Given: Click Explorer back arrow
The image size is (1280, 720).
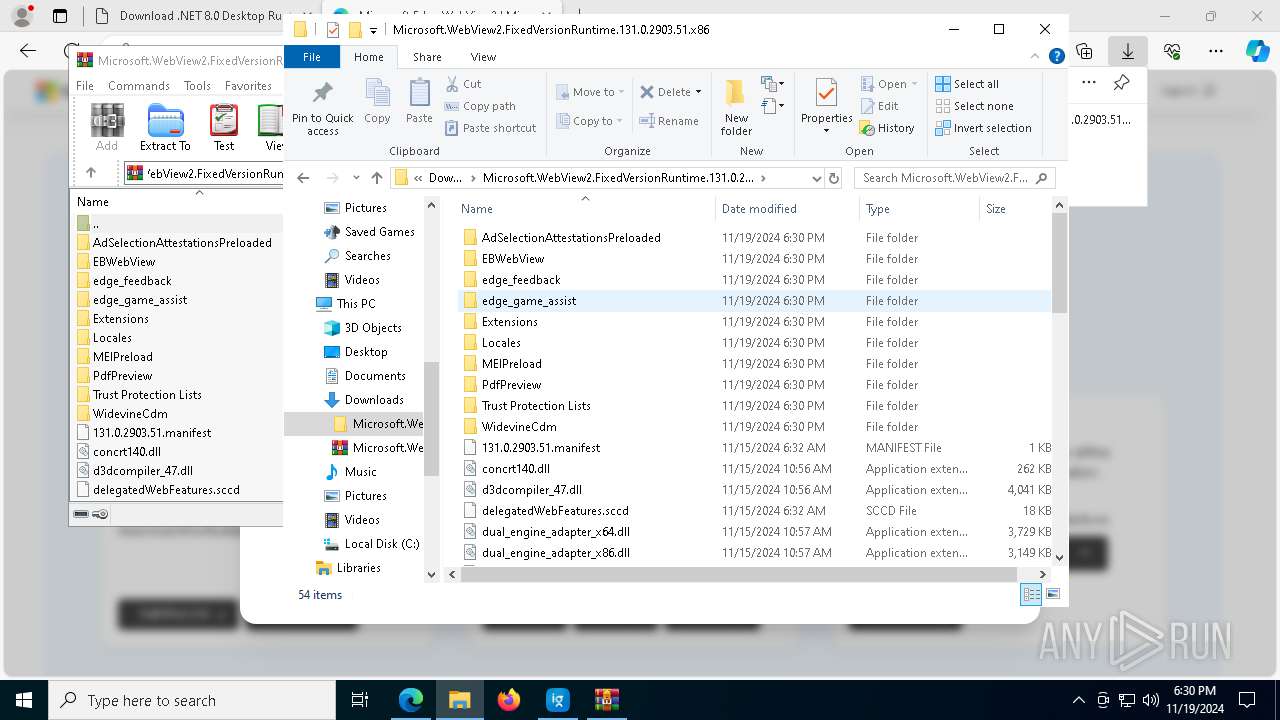Looking at the screenshot, I should 303,178.
